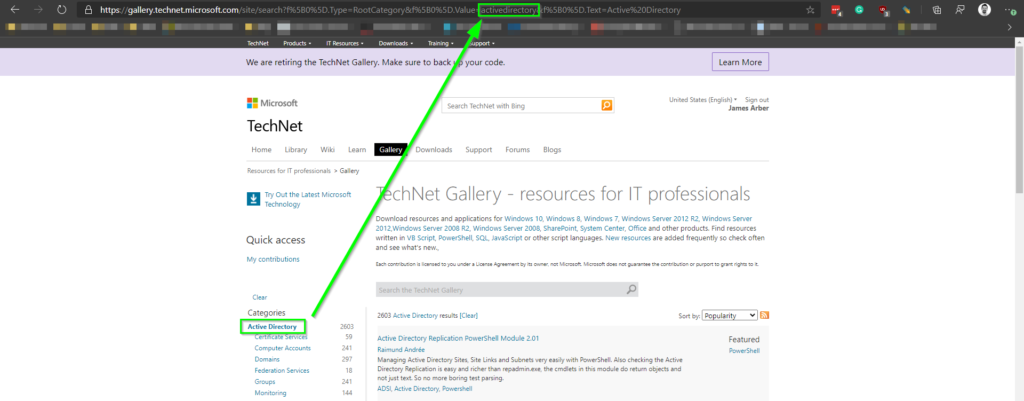Show more bookmarks with the chevron

[x=1009, y=27]
